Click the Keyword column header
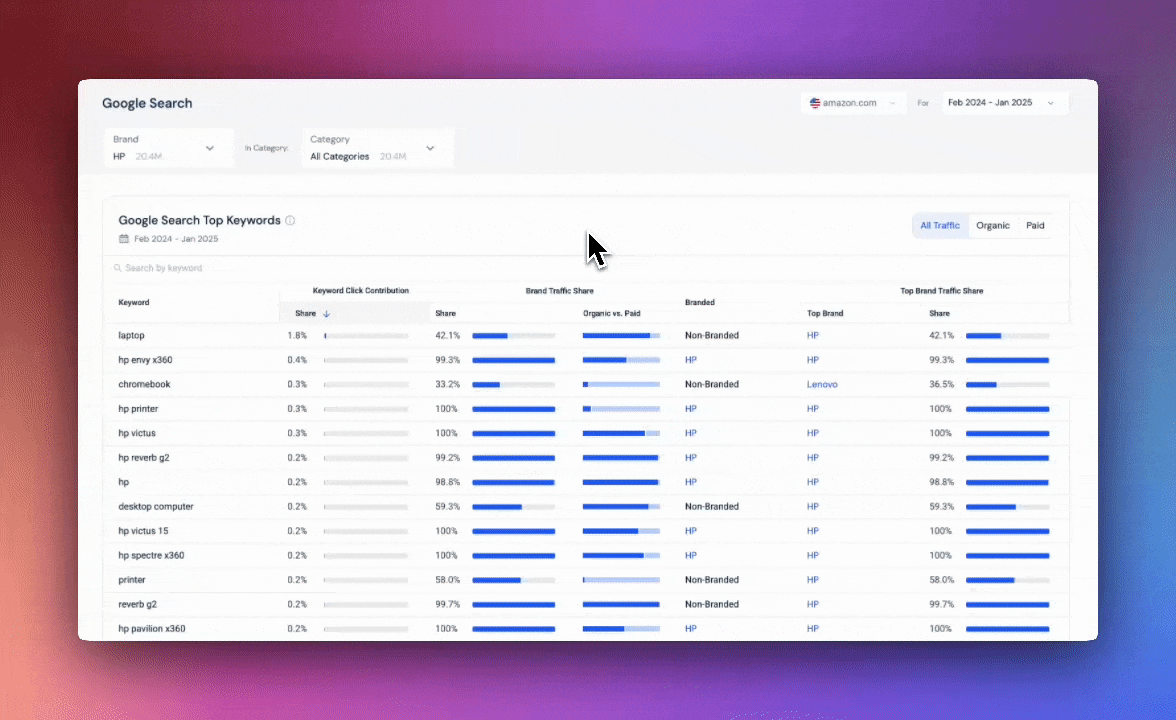 click(x=132, y=302)
